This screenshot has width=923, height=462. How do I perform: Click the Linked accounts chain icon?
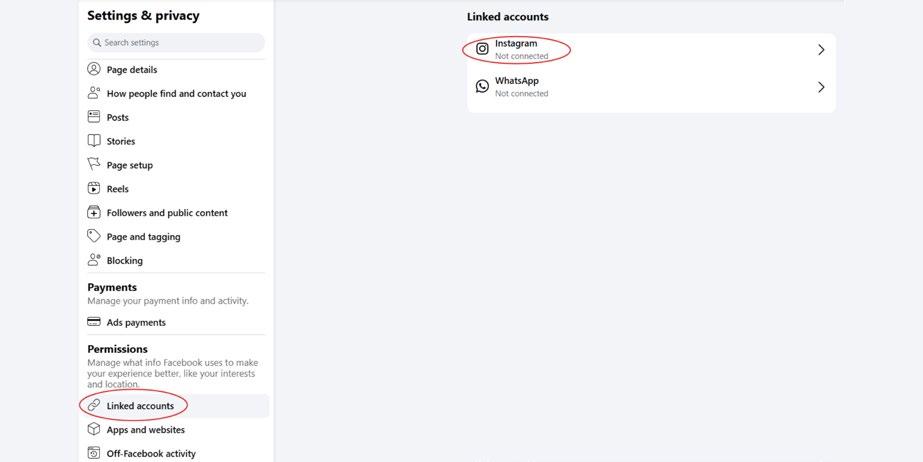tap(94, 405)
